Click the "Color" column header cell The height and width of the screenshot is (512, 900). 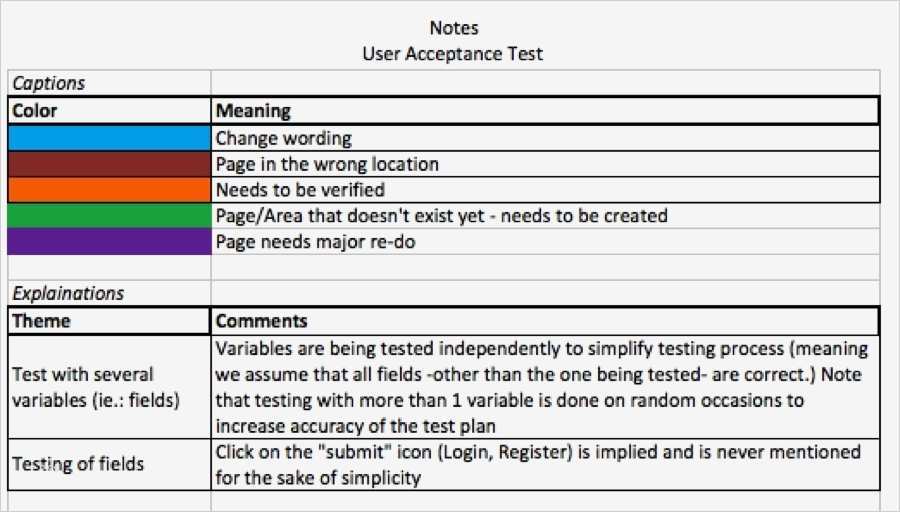click(x=108, y=111)
